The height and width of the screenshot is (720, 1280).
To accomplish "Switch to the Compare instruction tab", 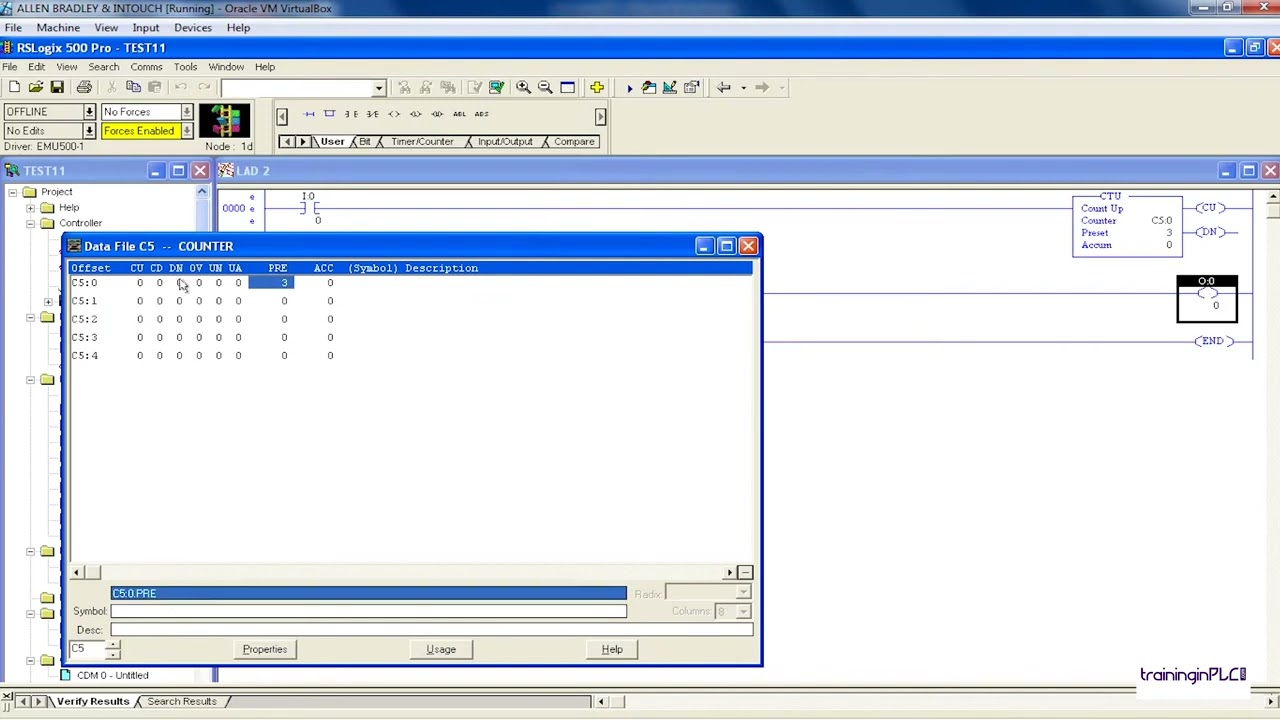I will pos(574,142).
